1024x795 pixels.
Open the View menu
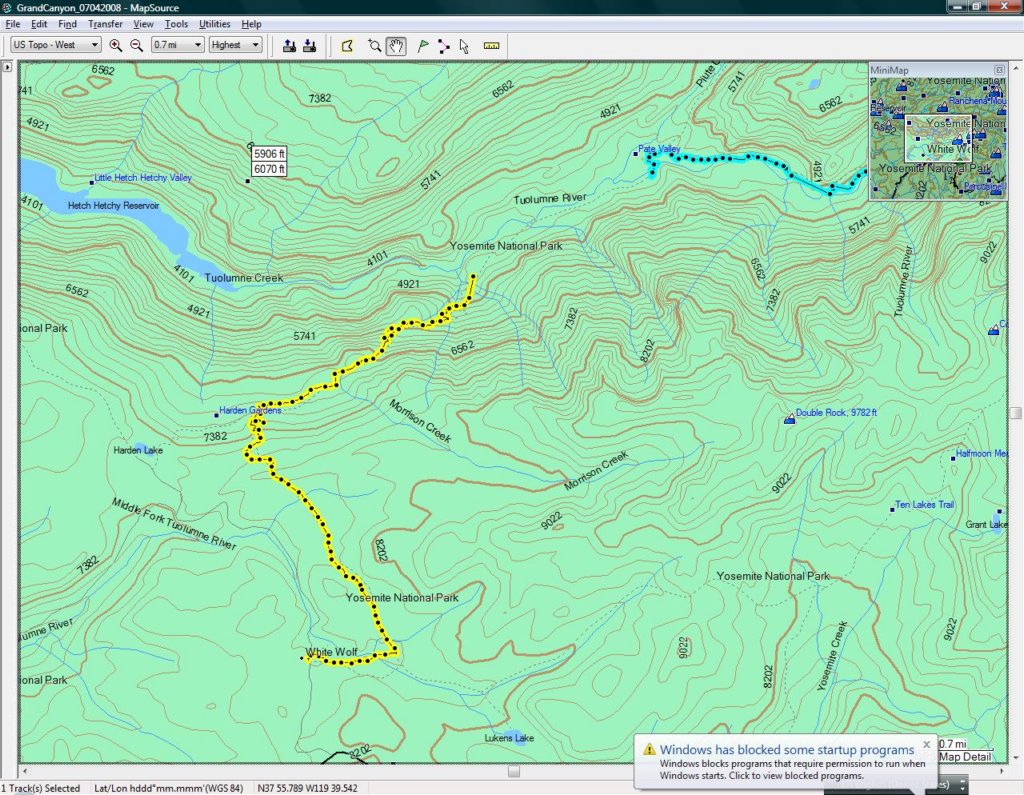(143, 24)
